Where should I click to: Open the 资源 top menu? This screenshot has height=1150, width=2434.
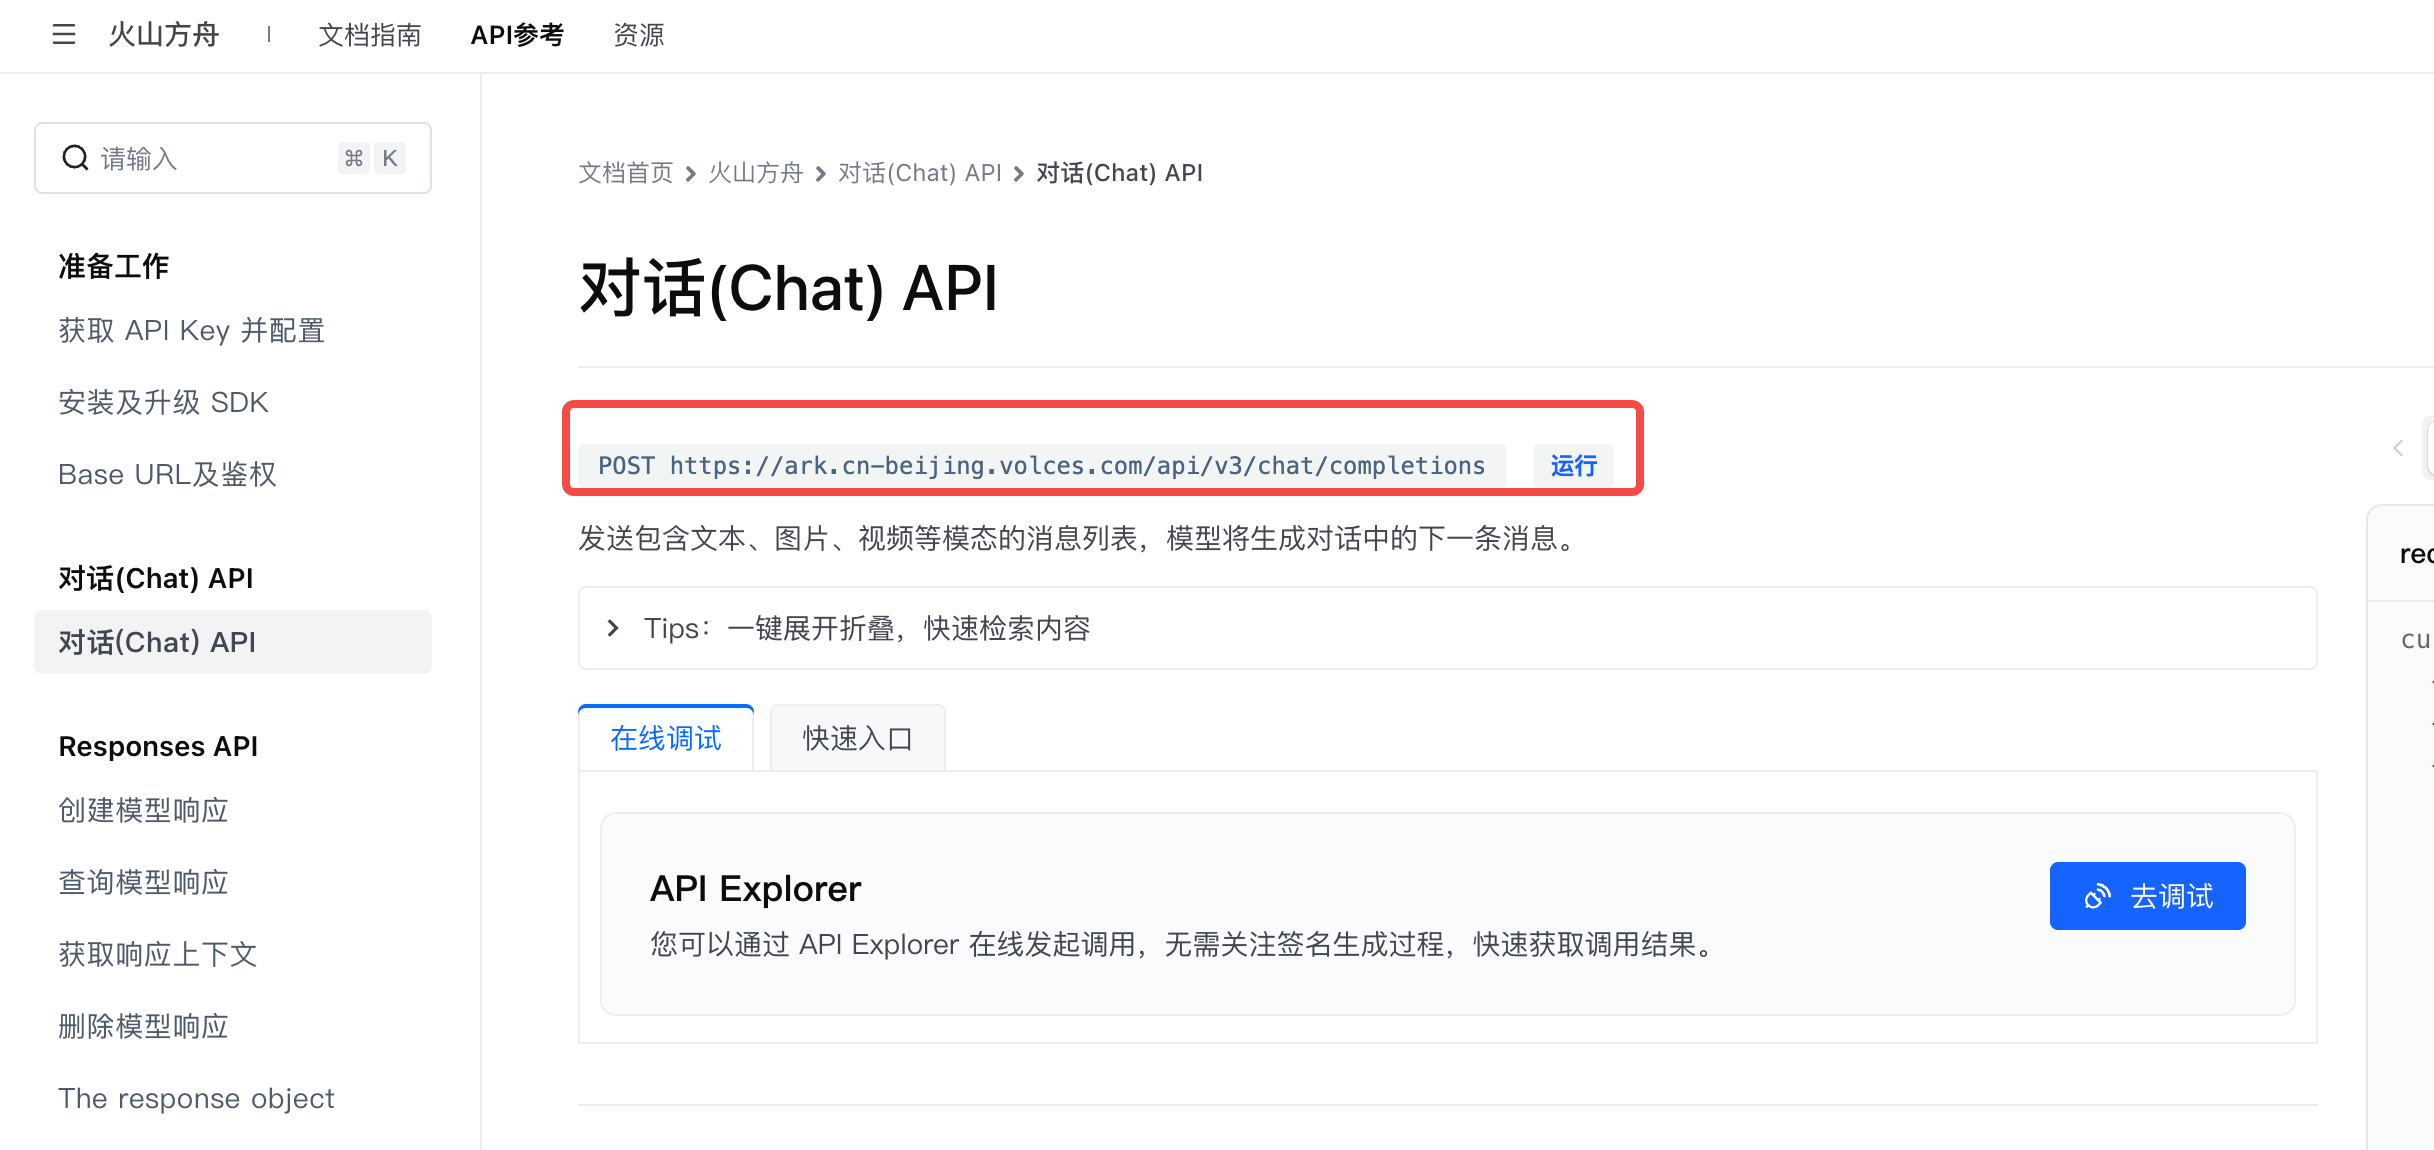coord(638,35)
